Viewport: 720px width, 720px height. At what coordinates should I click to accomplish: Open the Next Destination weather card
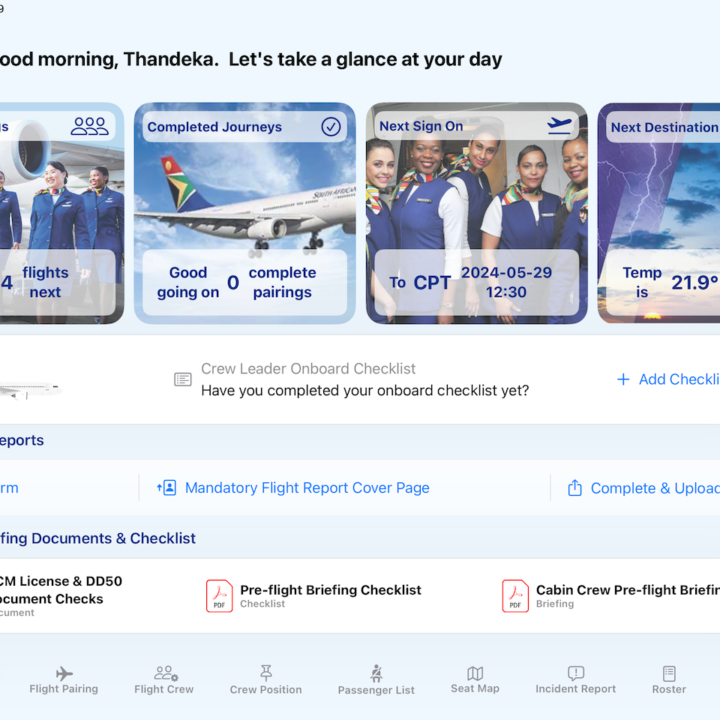click(x=659, y=213)
